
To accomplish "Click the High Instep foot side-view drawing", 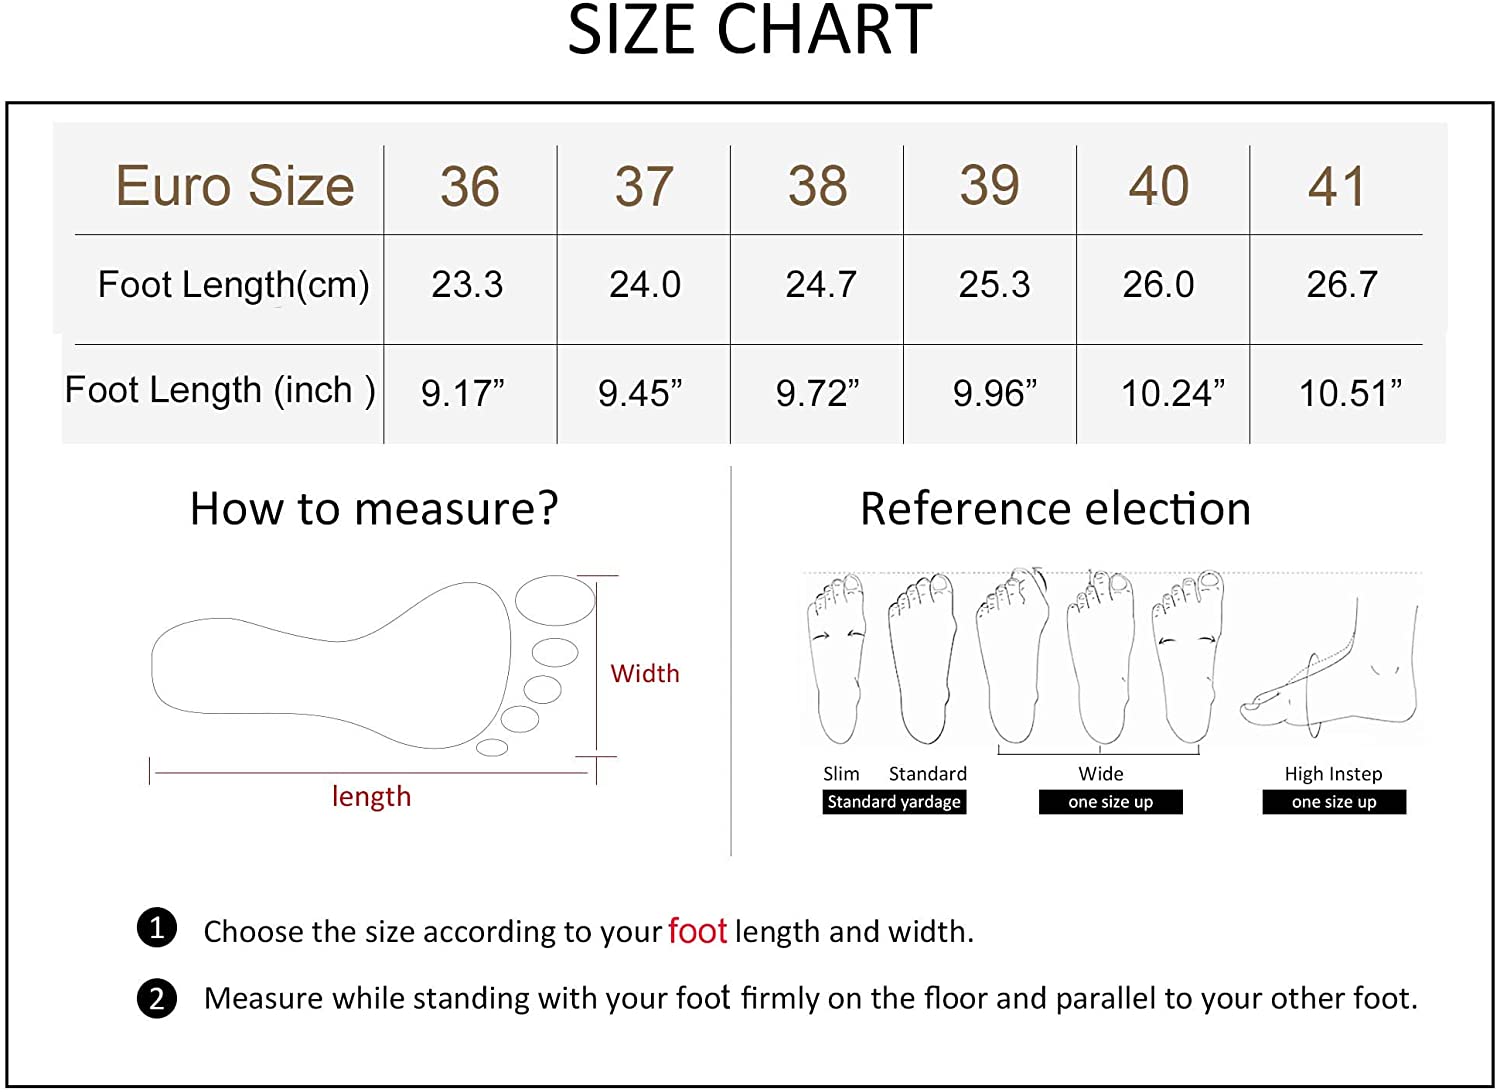I will [1329, 664].
